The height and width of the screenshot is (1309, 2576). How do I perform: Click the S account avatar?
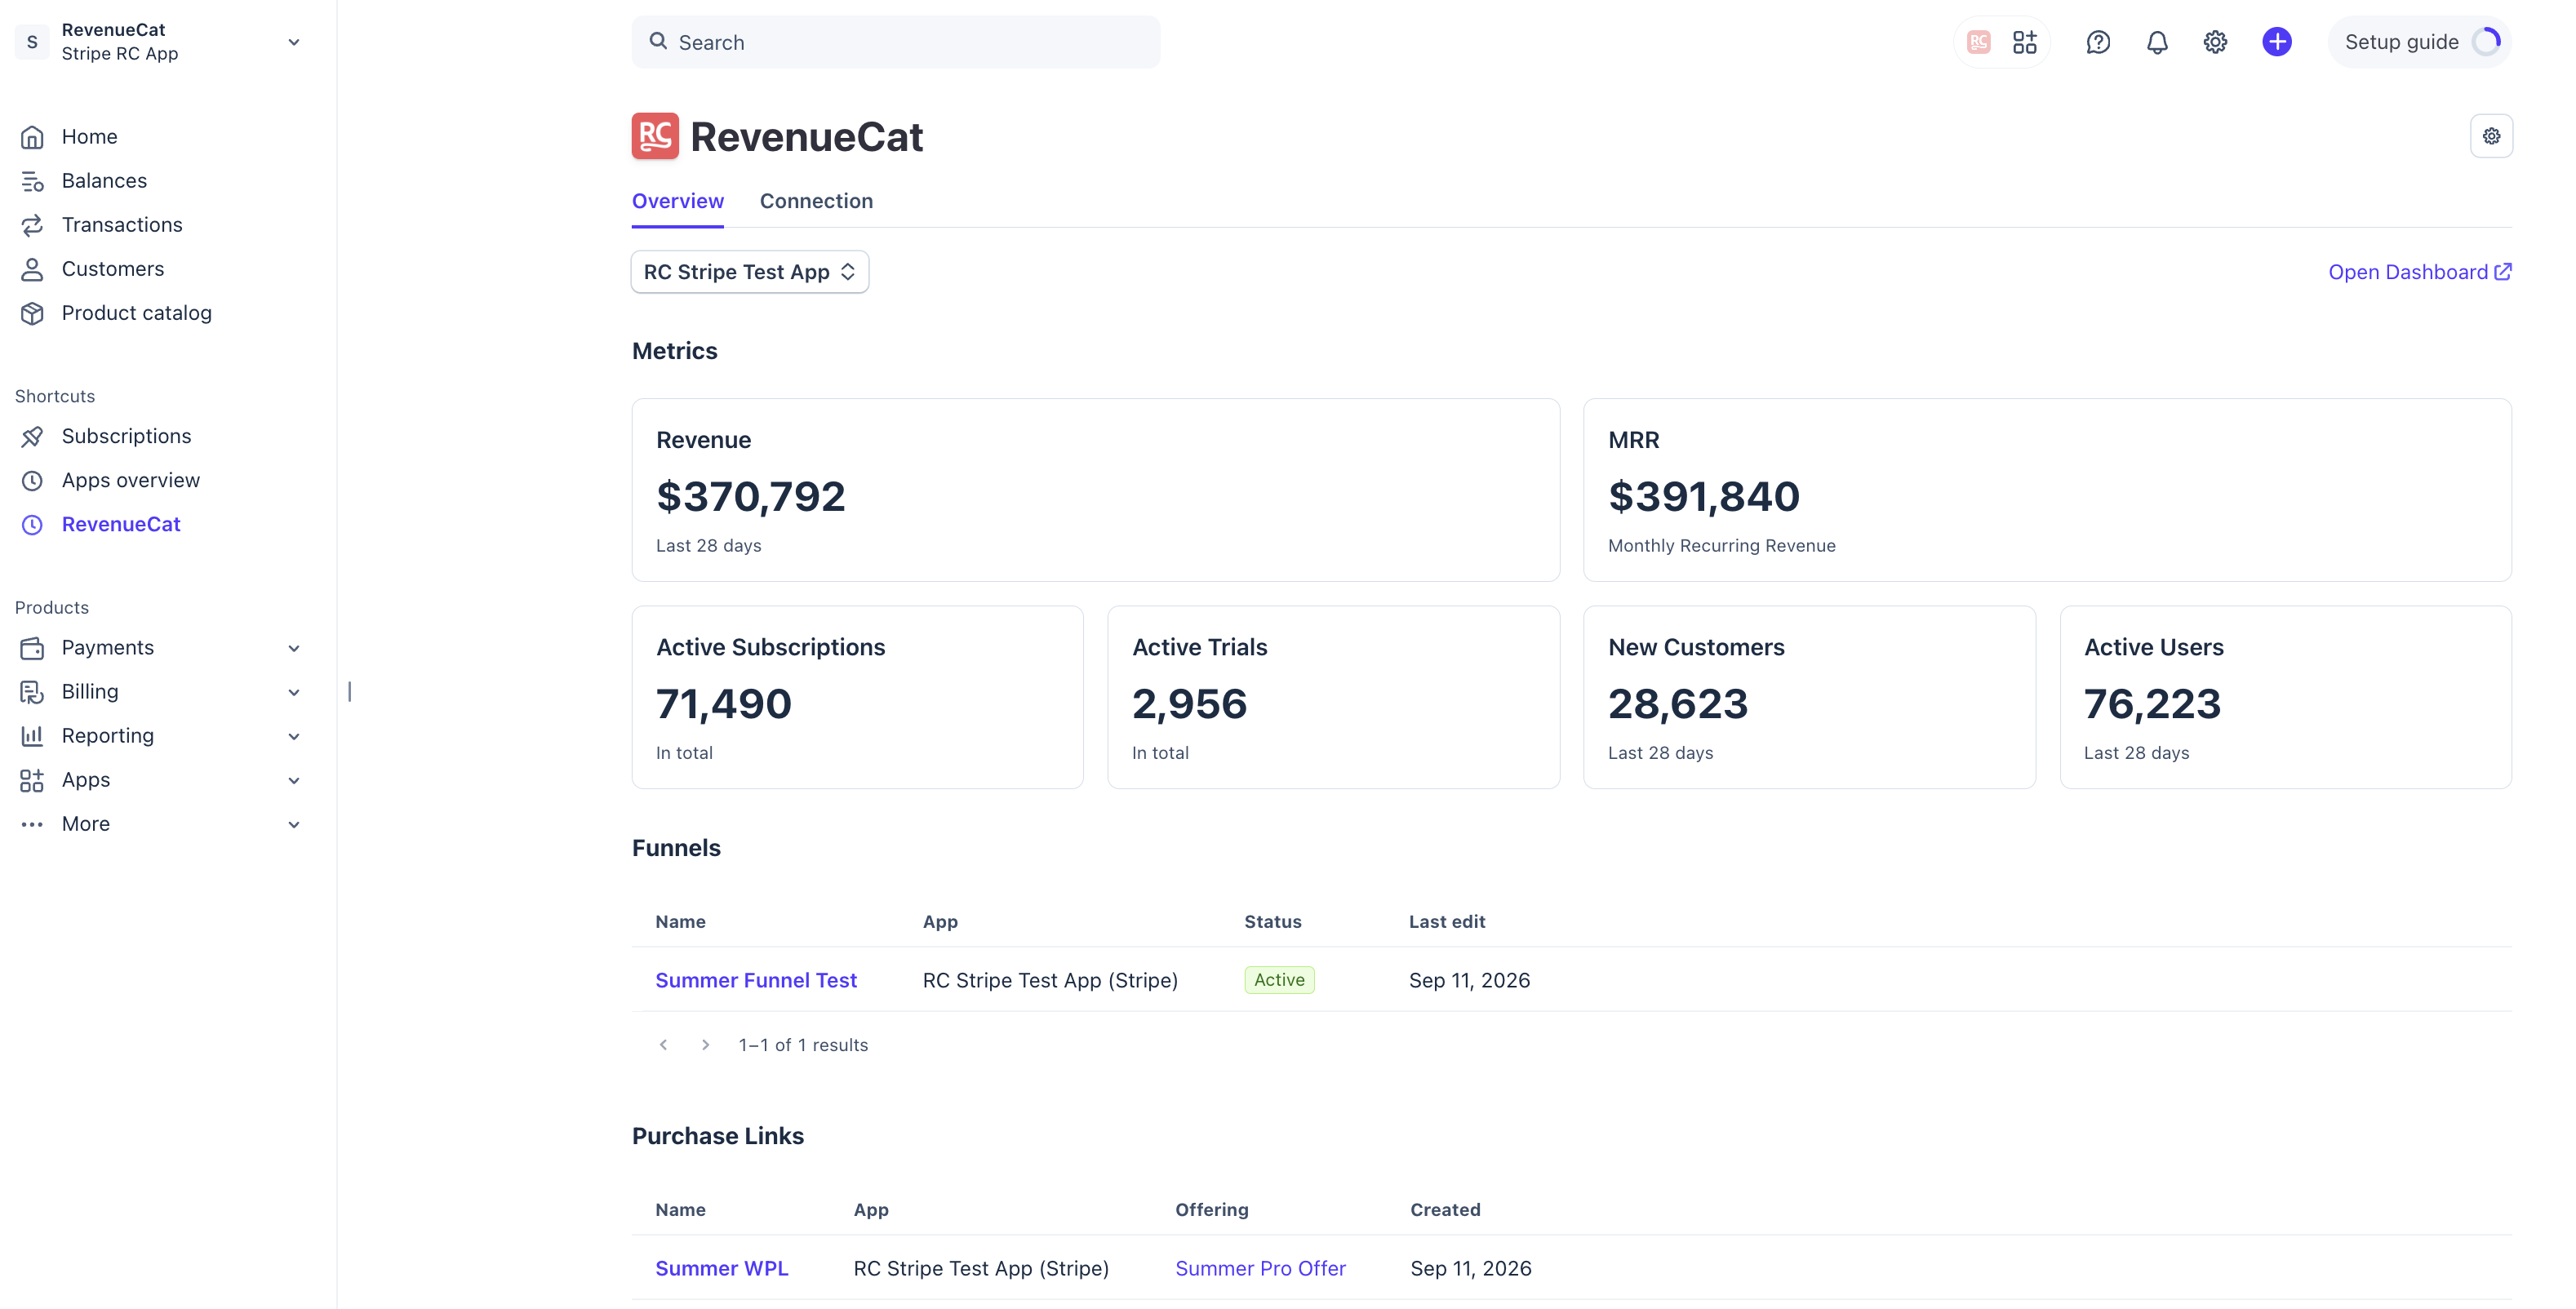point(32,42)
